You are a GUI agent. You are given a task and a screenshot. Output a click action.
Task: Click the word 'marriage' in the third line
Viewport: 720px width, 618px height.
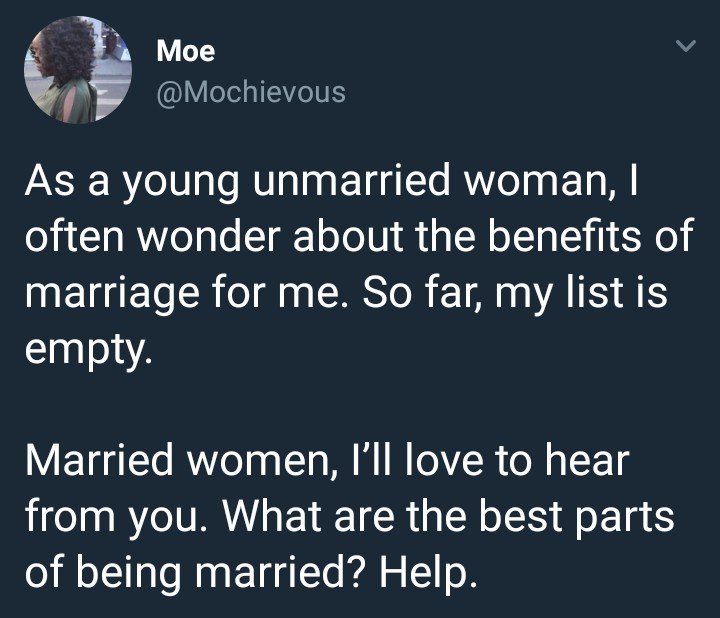click(112, 295)
